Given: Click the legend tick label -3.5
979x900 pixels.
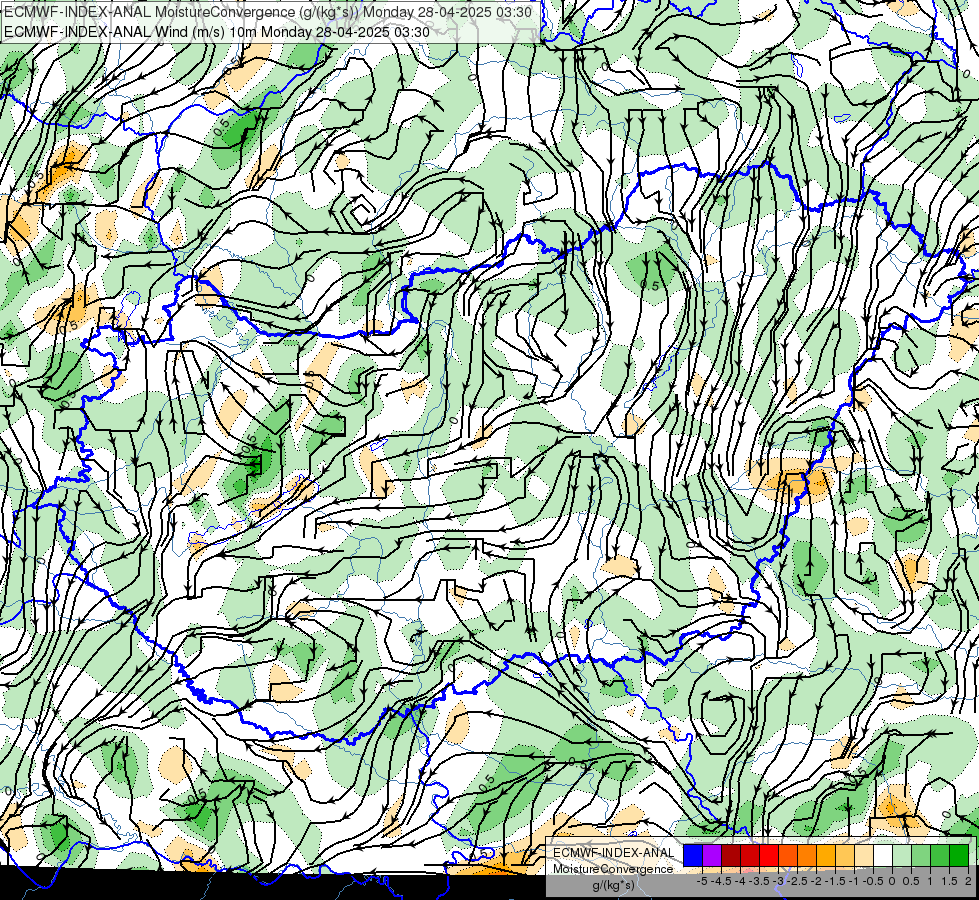Looking at the screenshot, I should (759, 881).
